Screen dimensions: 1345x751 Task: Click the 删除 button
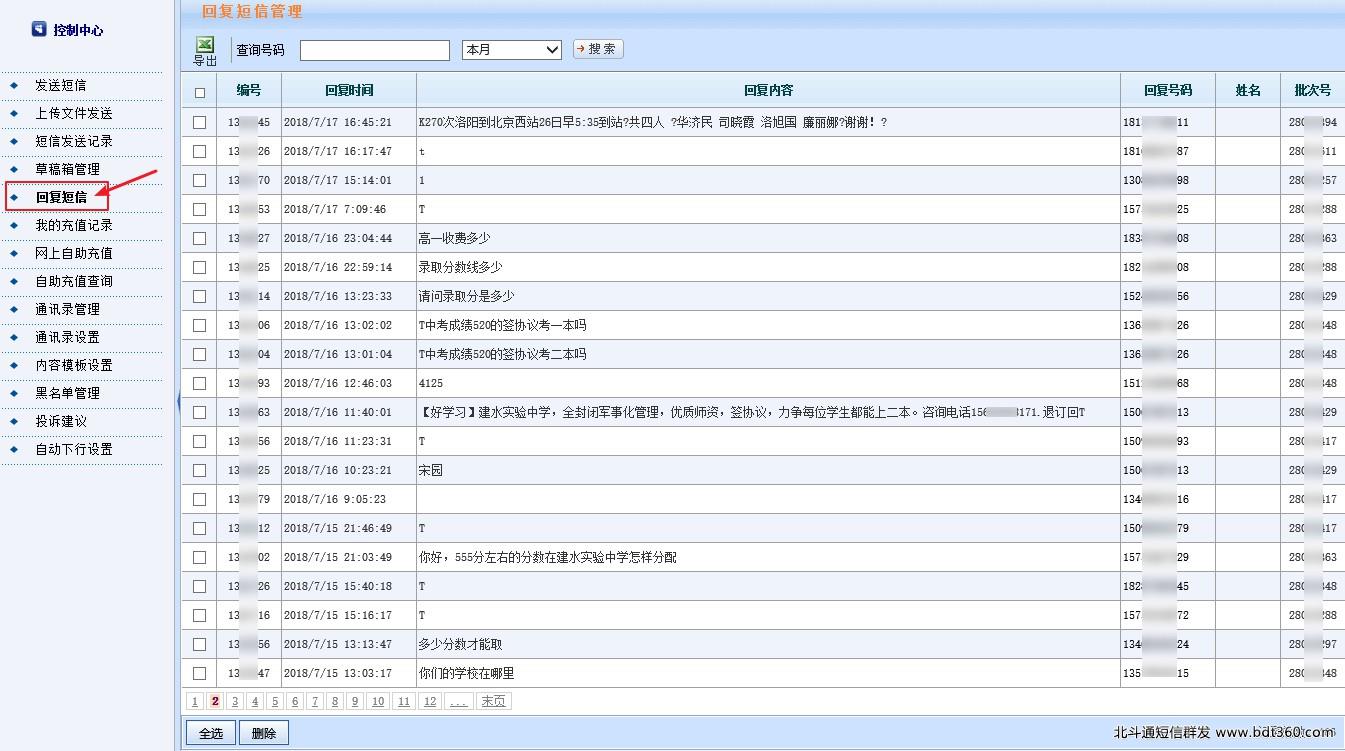(x=264, y=733)
